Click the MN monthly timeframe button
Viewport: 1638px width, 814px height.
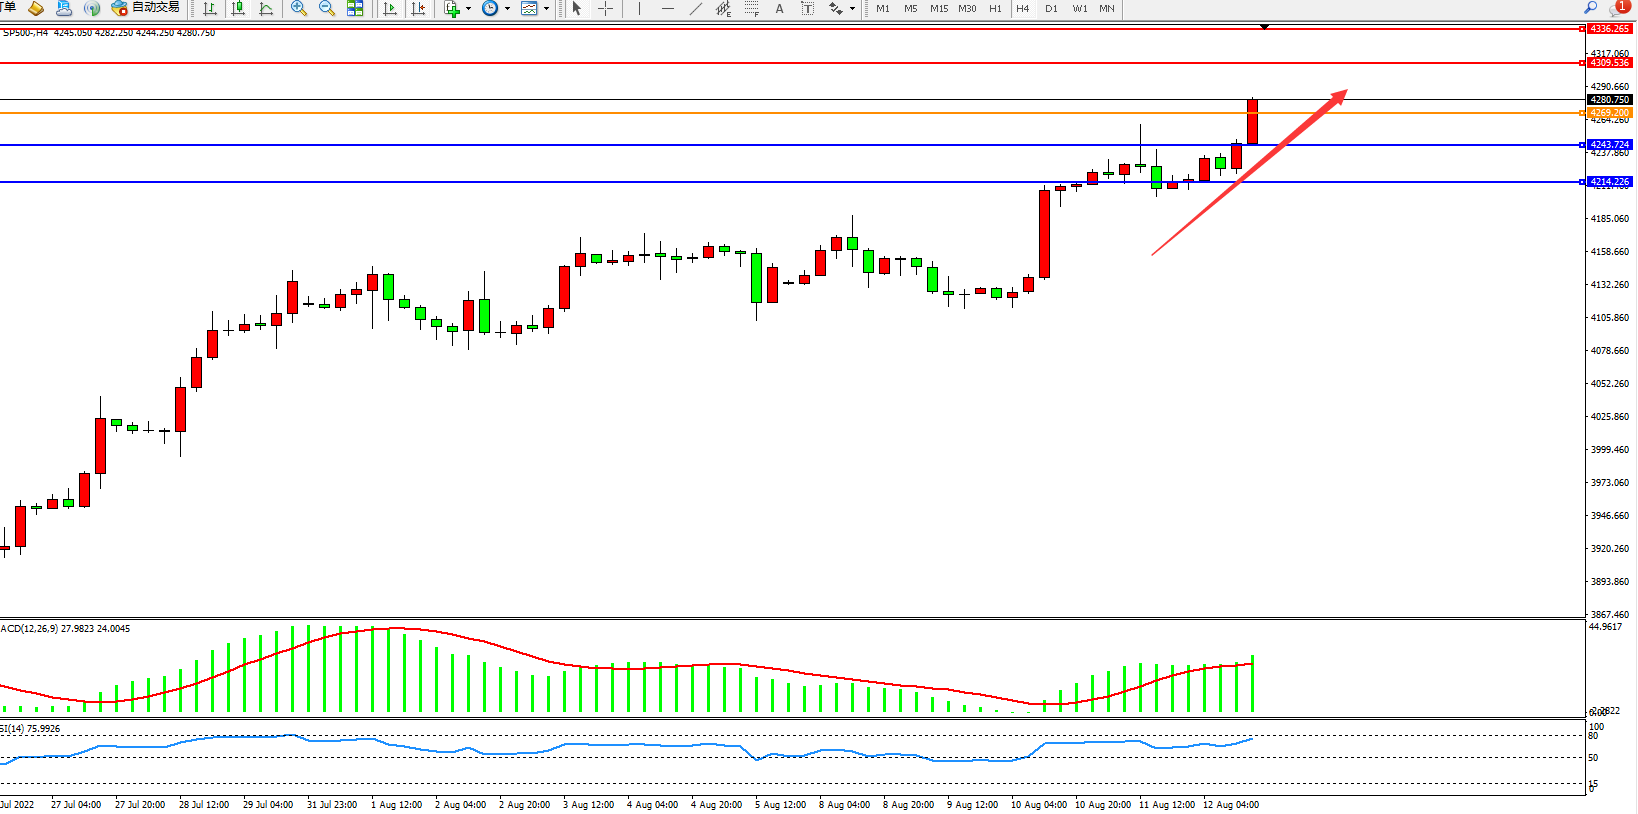coord(1107,8)
